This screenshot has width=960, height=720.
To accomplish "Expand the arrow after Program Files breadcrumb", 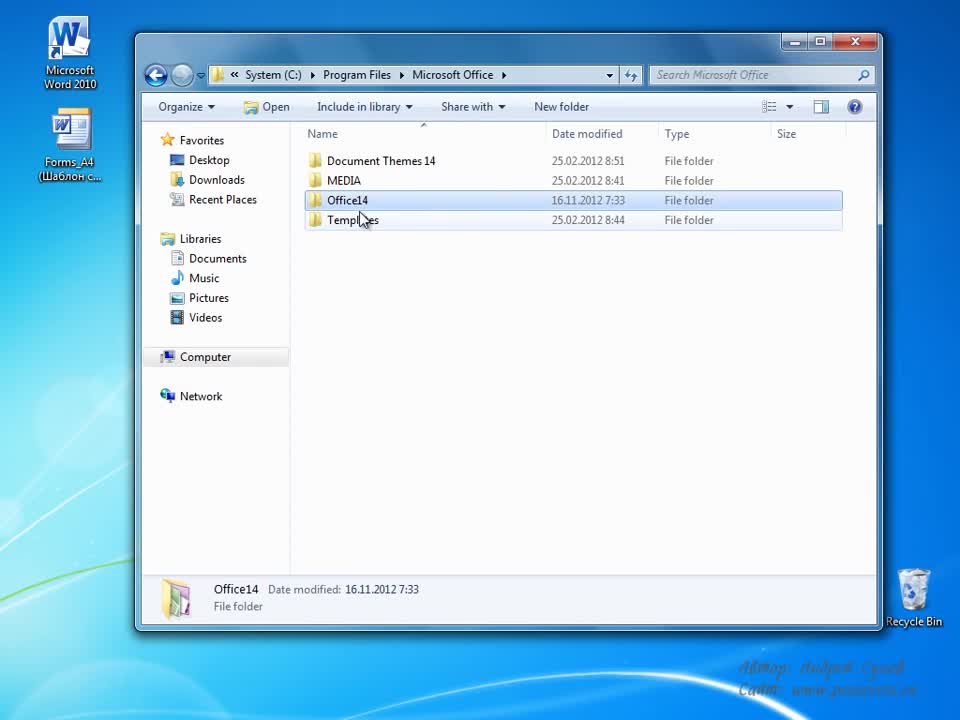I will (402, 75).
